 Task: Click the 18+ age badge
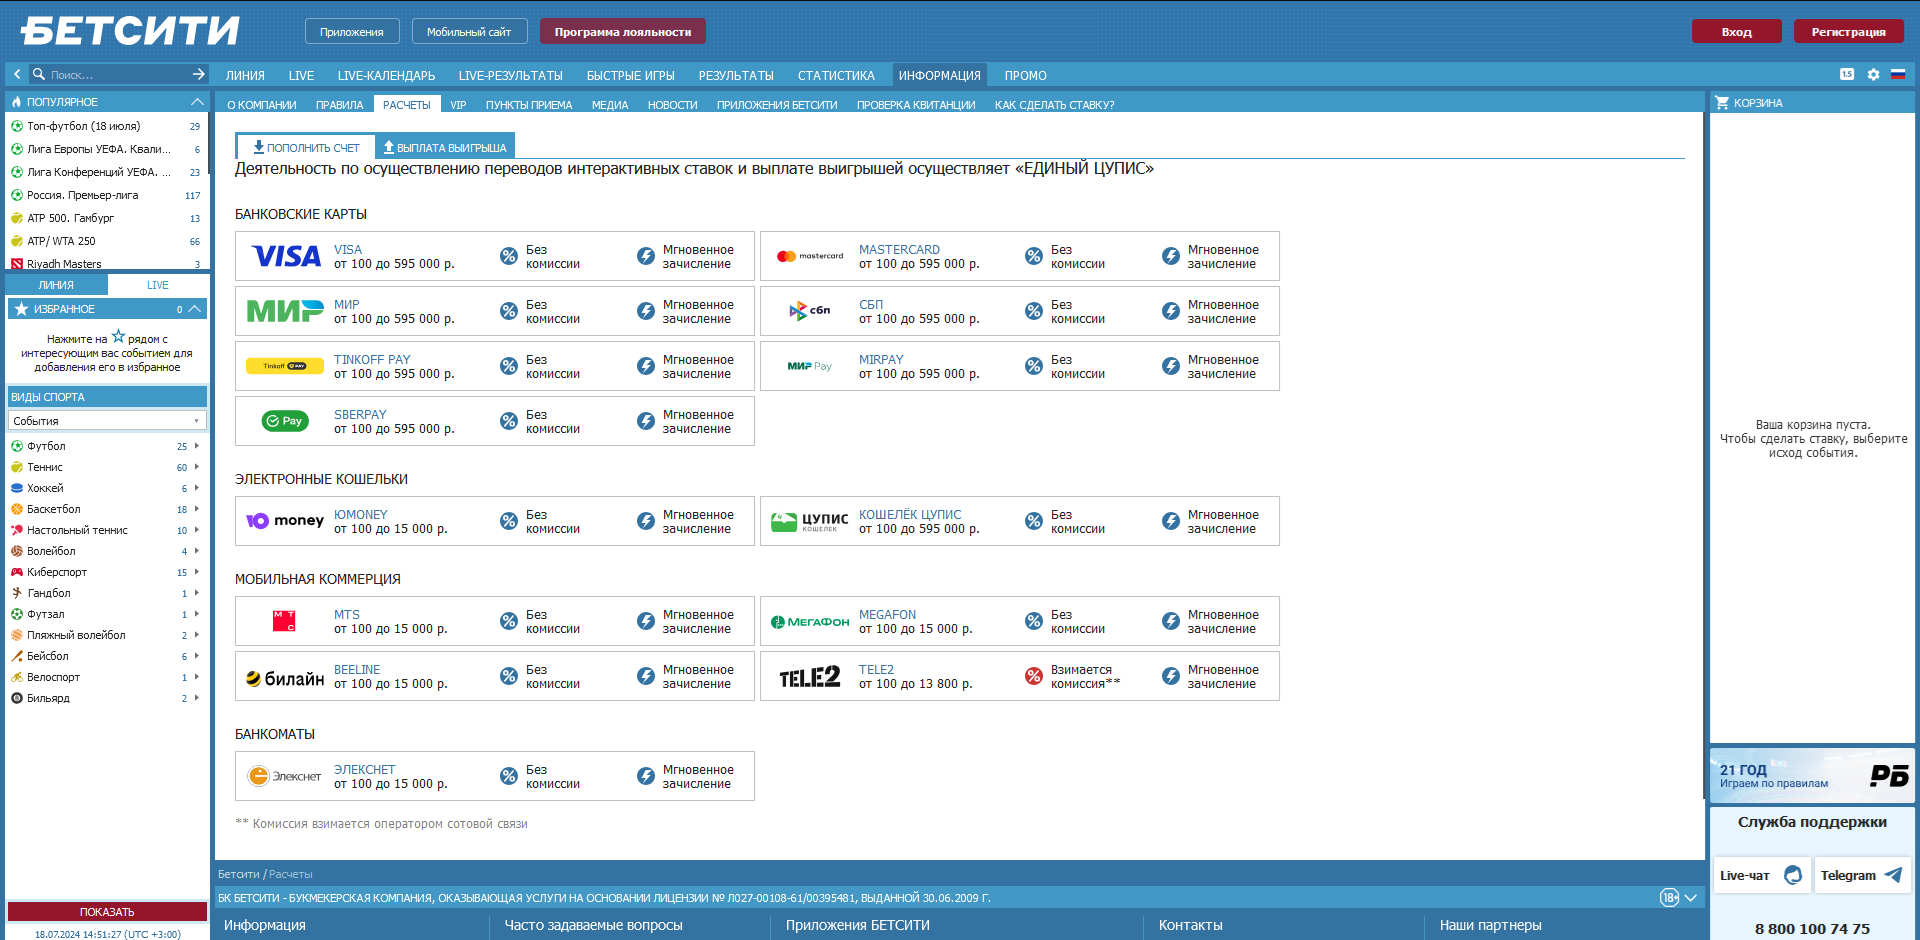click(1669, 897)
